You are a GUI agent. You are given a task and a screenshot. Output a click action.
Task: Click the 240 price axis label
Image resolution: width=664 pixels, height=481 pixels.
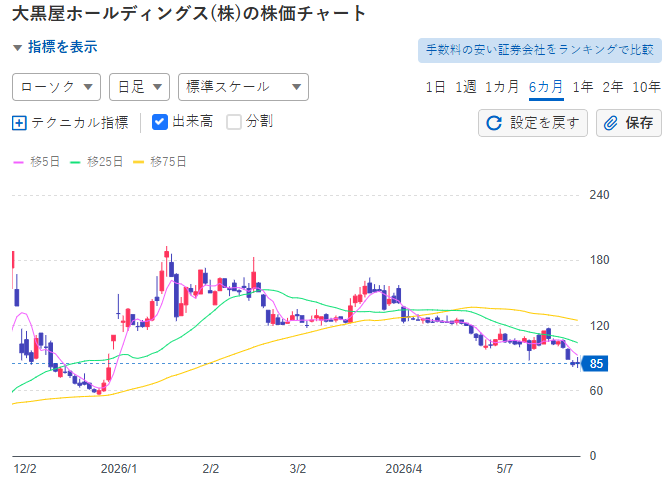[599, 195]
